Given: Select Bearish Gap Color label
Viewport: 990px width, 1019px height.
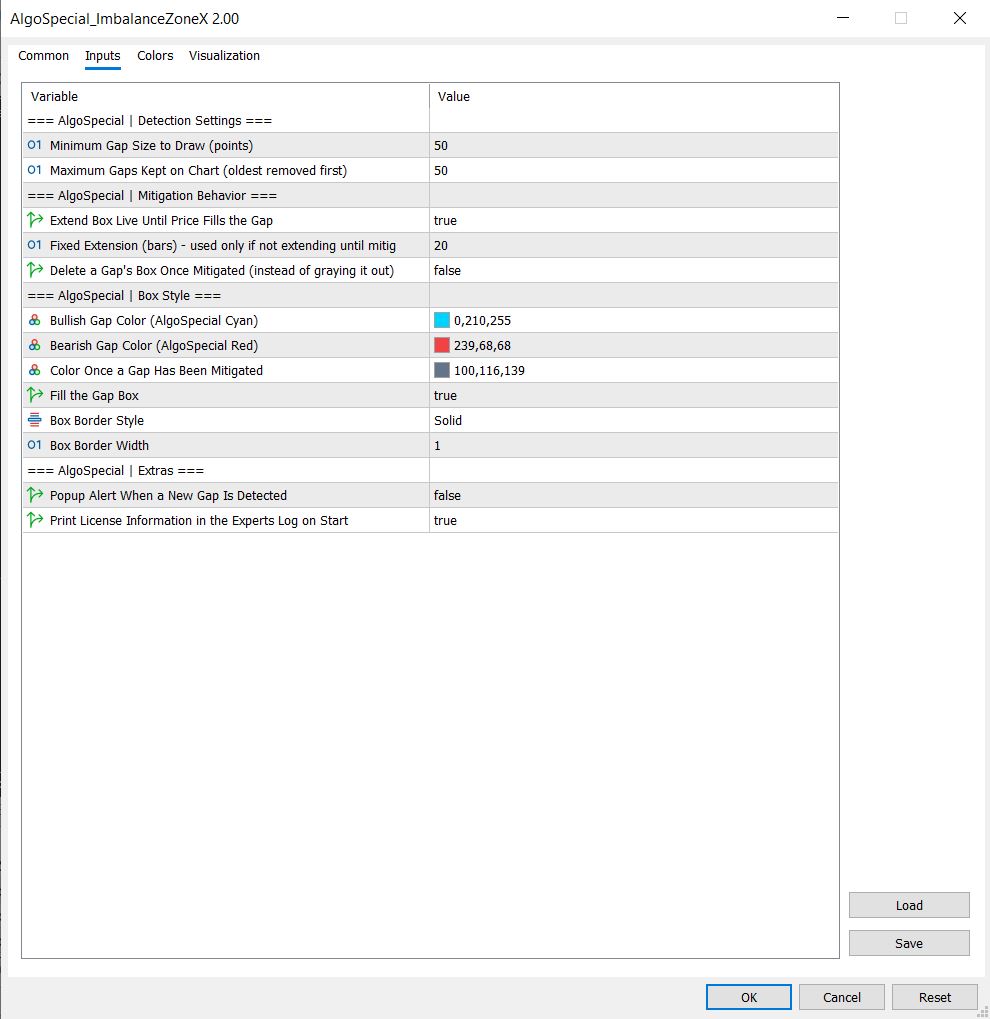Looking at the screenshot, I should tap(154, 346).
